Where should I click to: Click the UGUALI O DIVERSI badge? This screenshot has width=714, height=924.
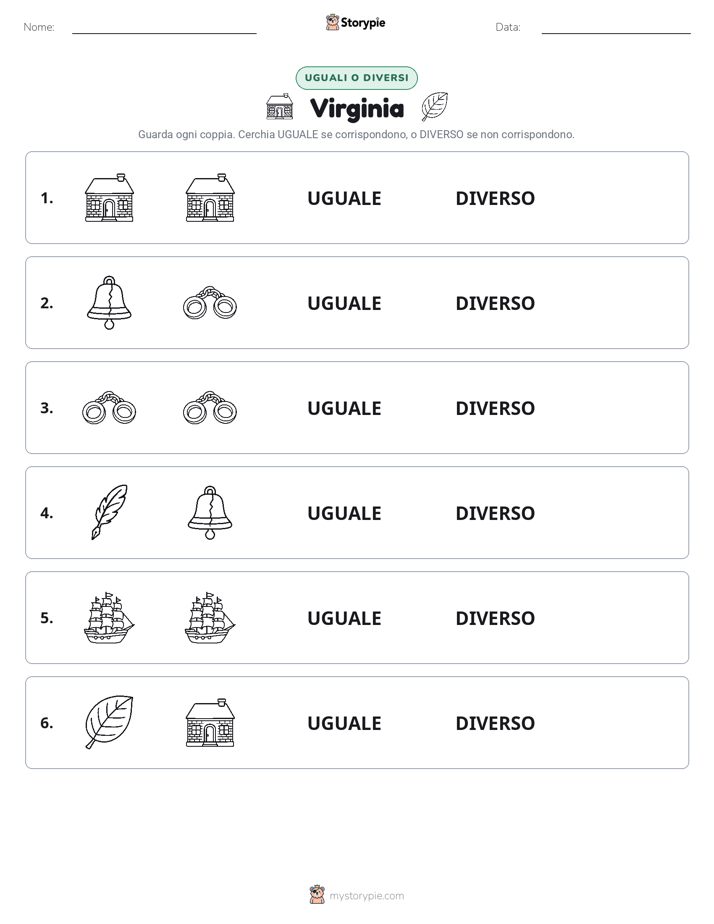click(x=356, y=78)
